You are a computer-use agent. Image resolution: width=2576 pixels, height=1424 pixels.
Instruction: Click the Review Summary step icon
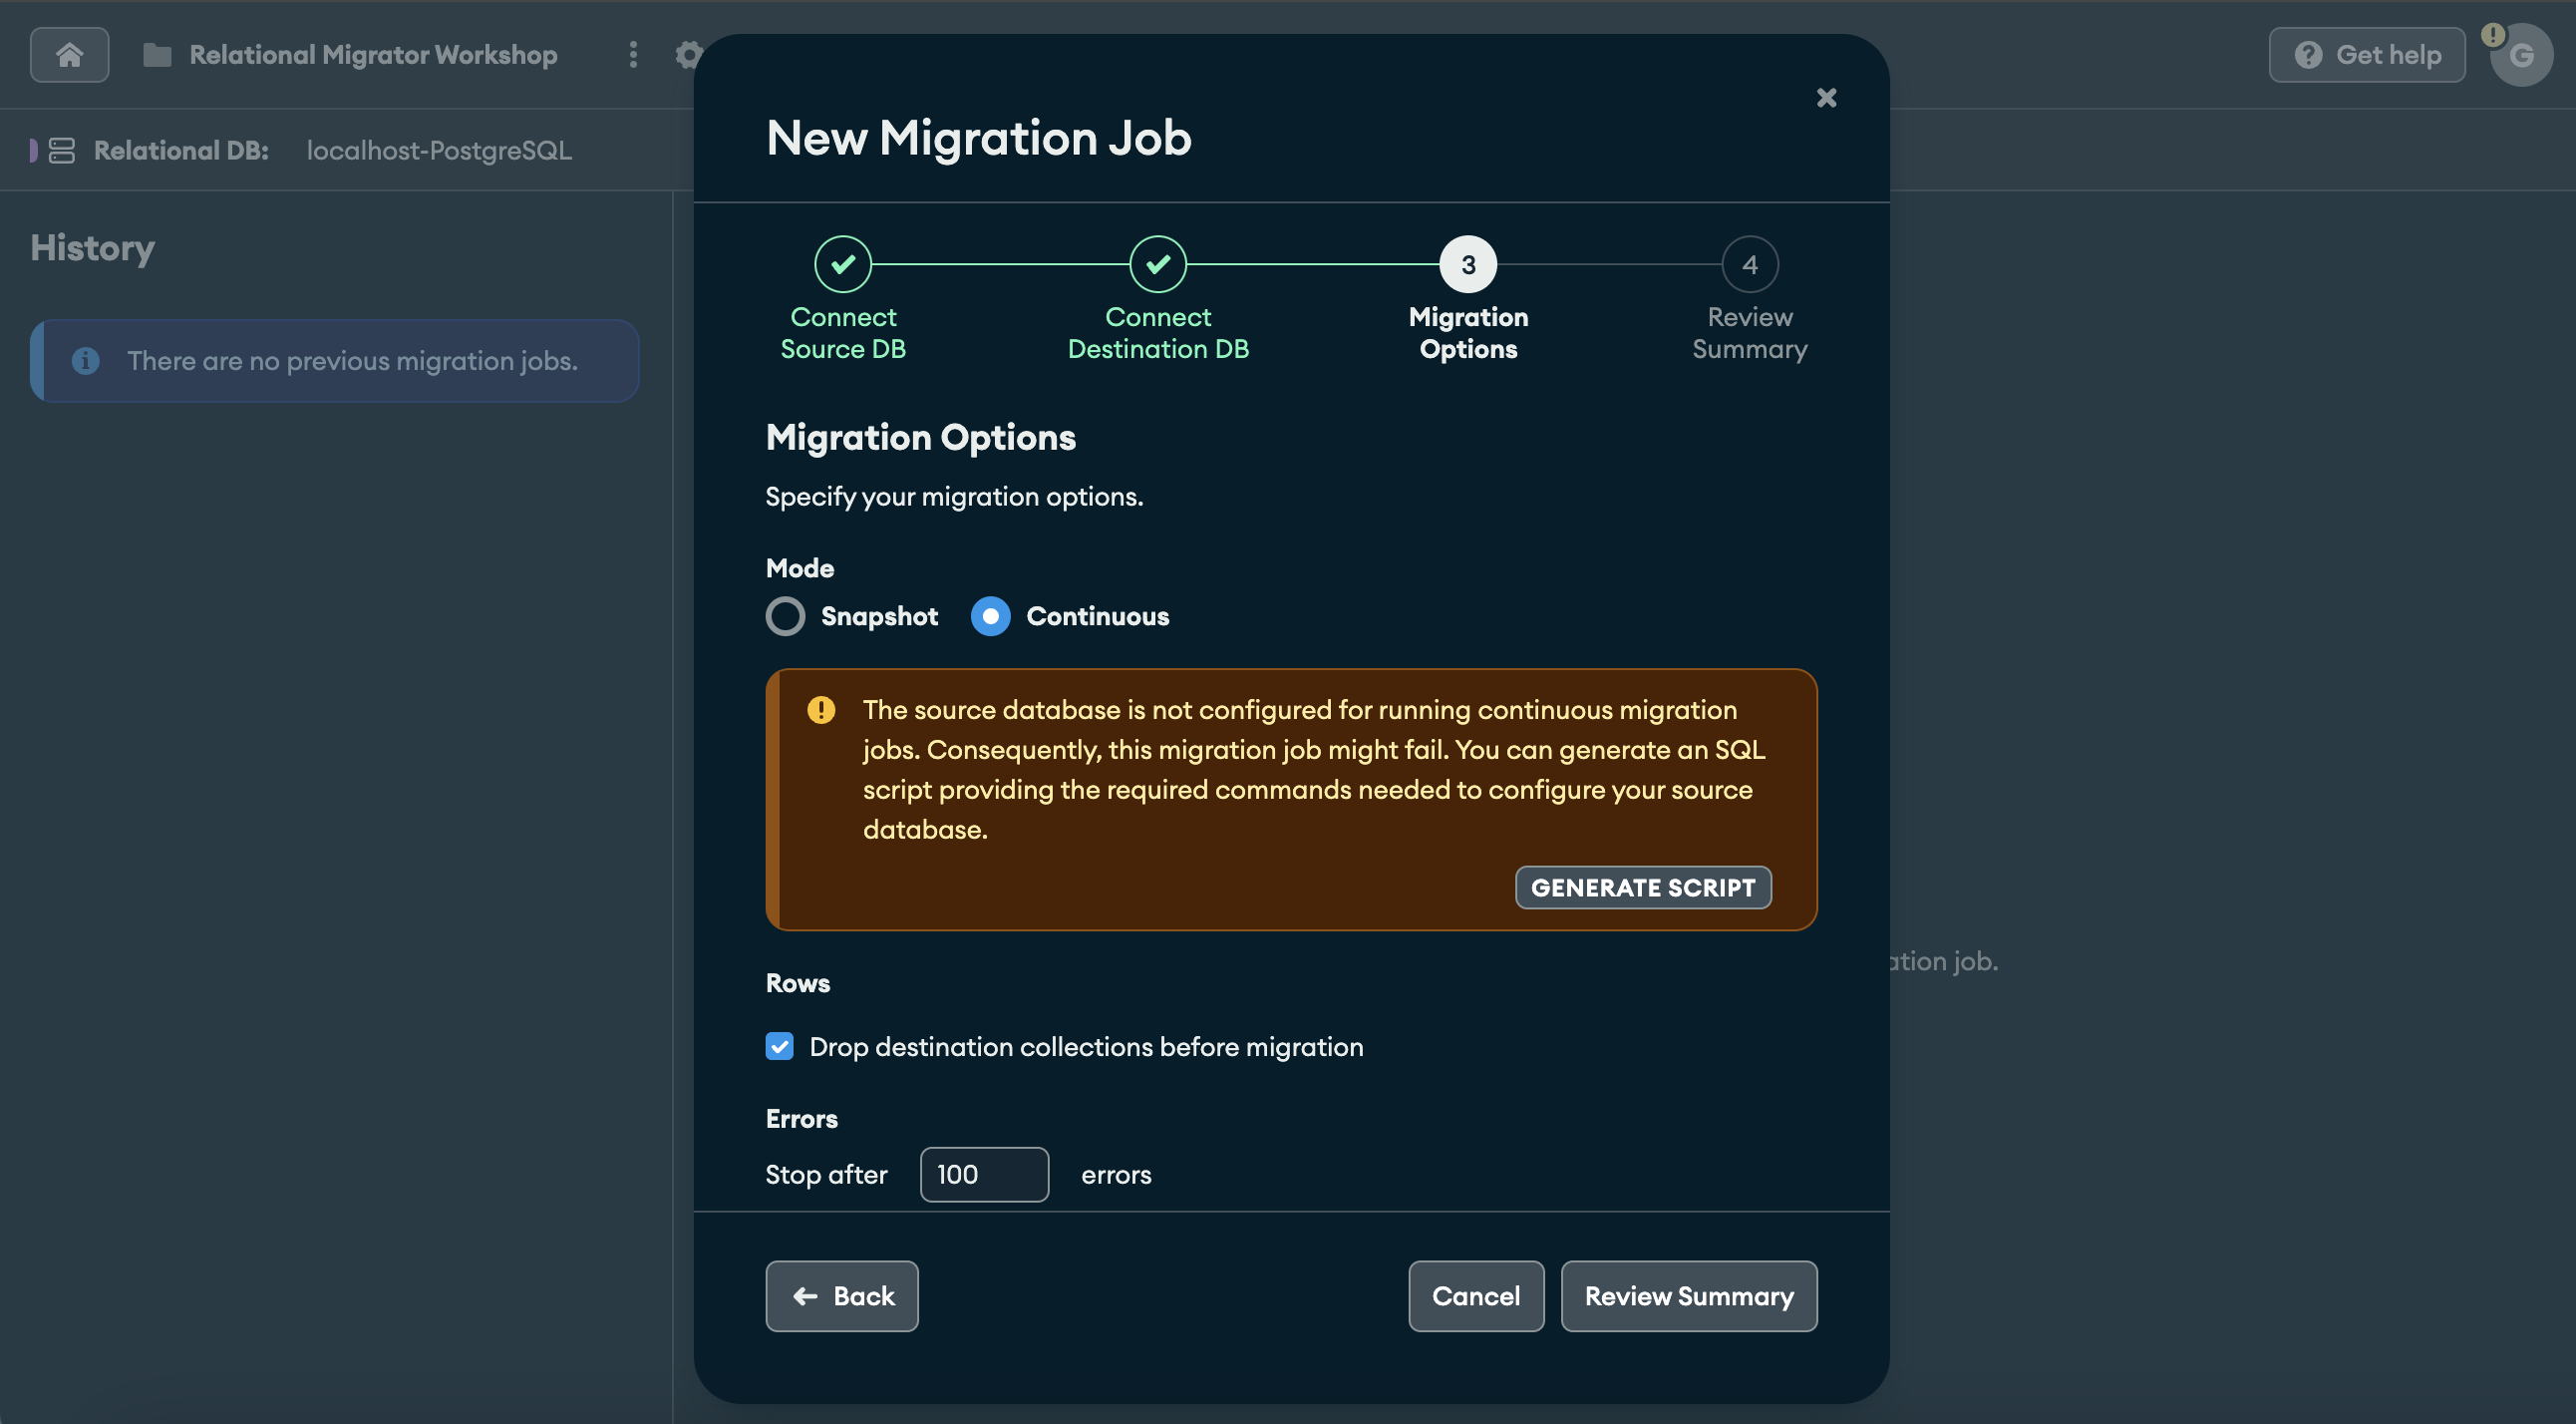click(x=1749, y=263)
